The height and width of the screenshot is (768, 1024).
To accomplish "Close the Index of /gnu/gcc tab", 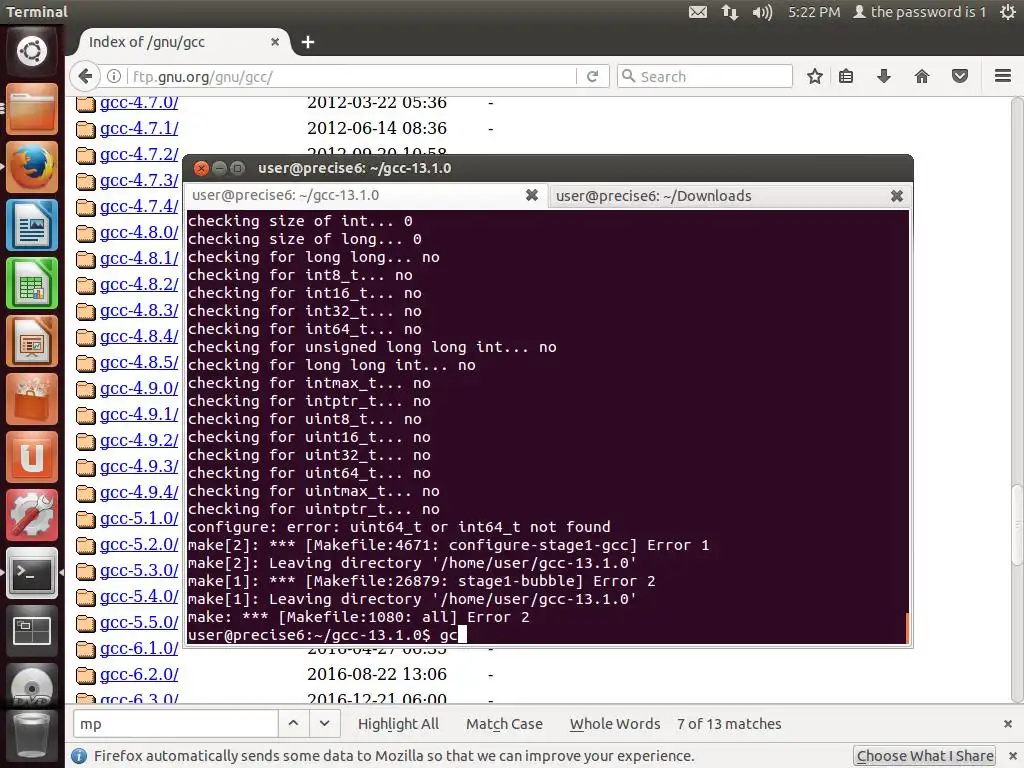I will [275, 42].
